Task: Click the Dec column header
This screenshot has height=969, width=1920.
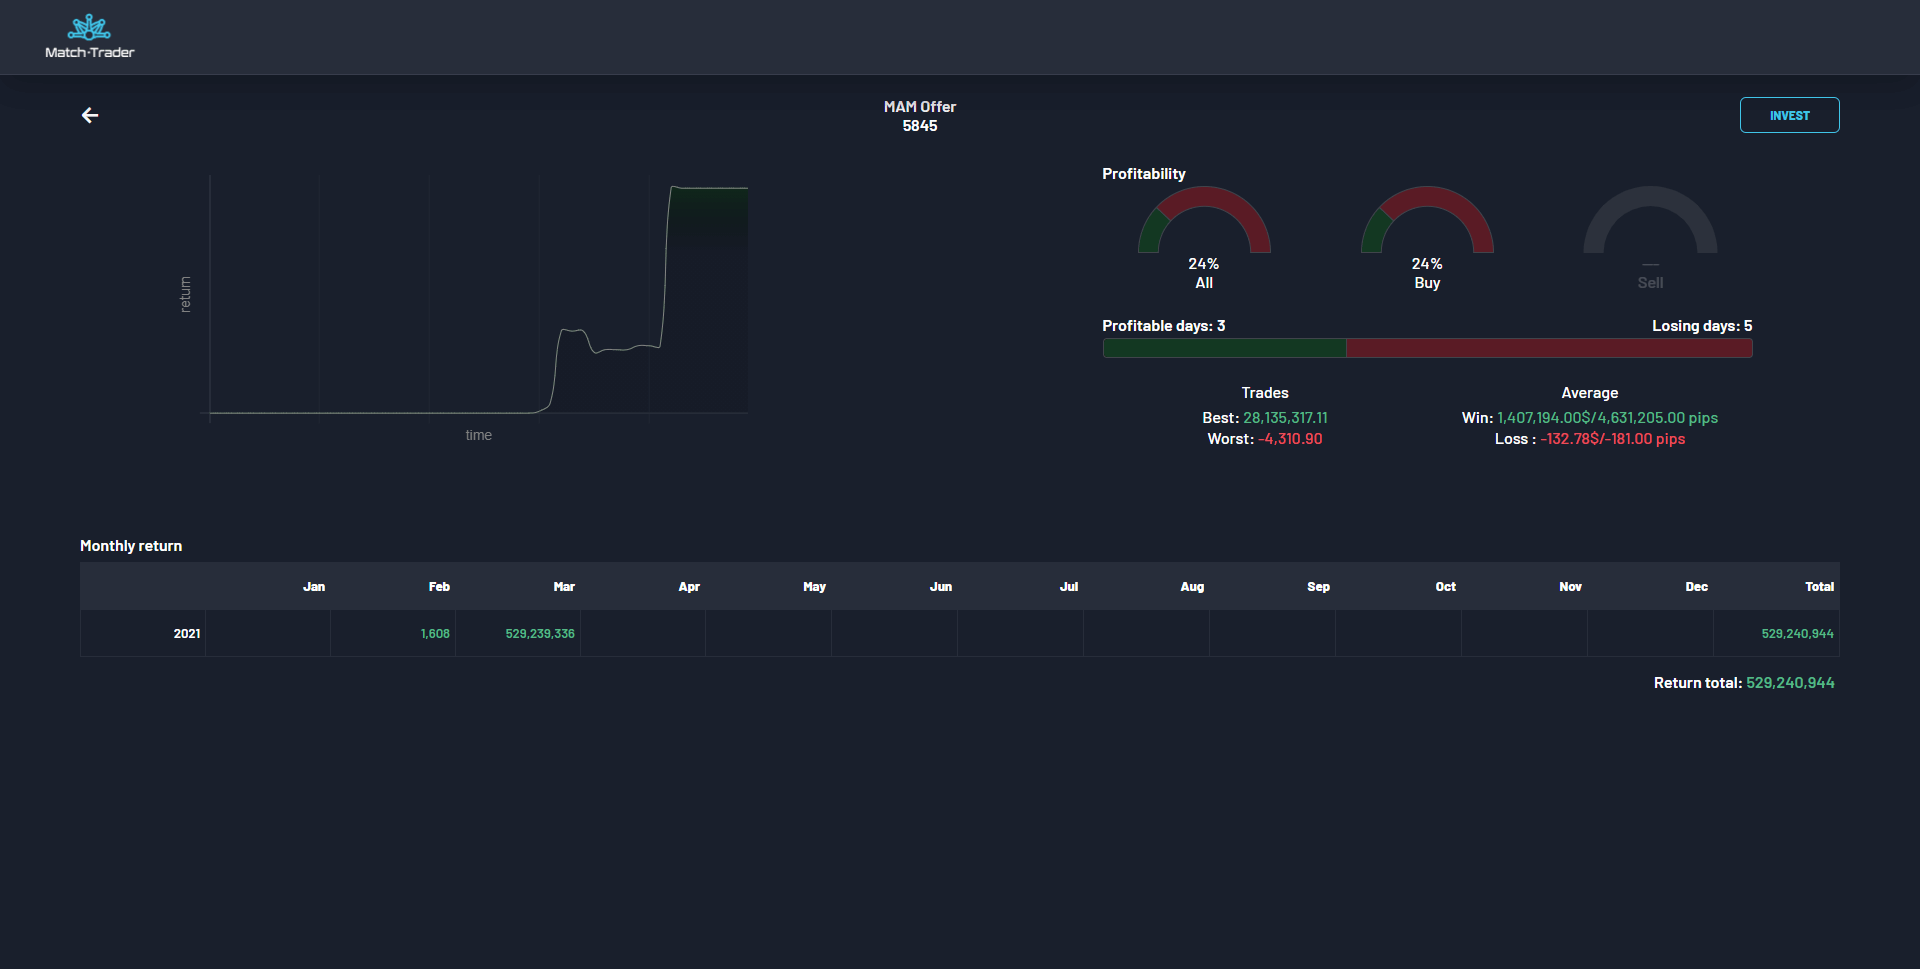Action: point(1696,587)
